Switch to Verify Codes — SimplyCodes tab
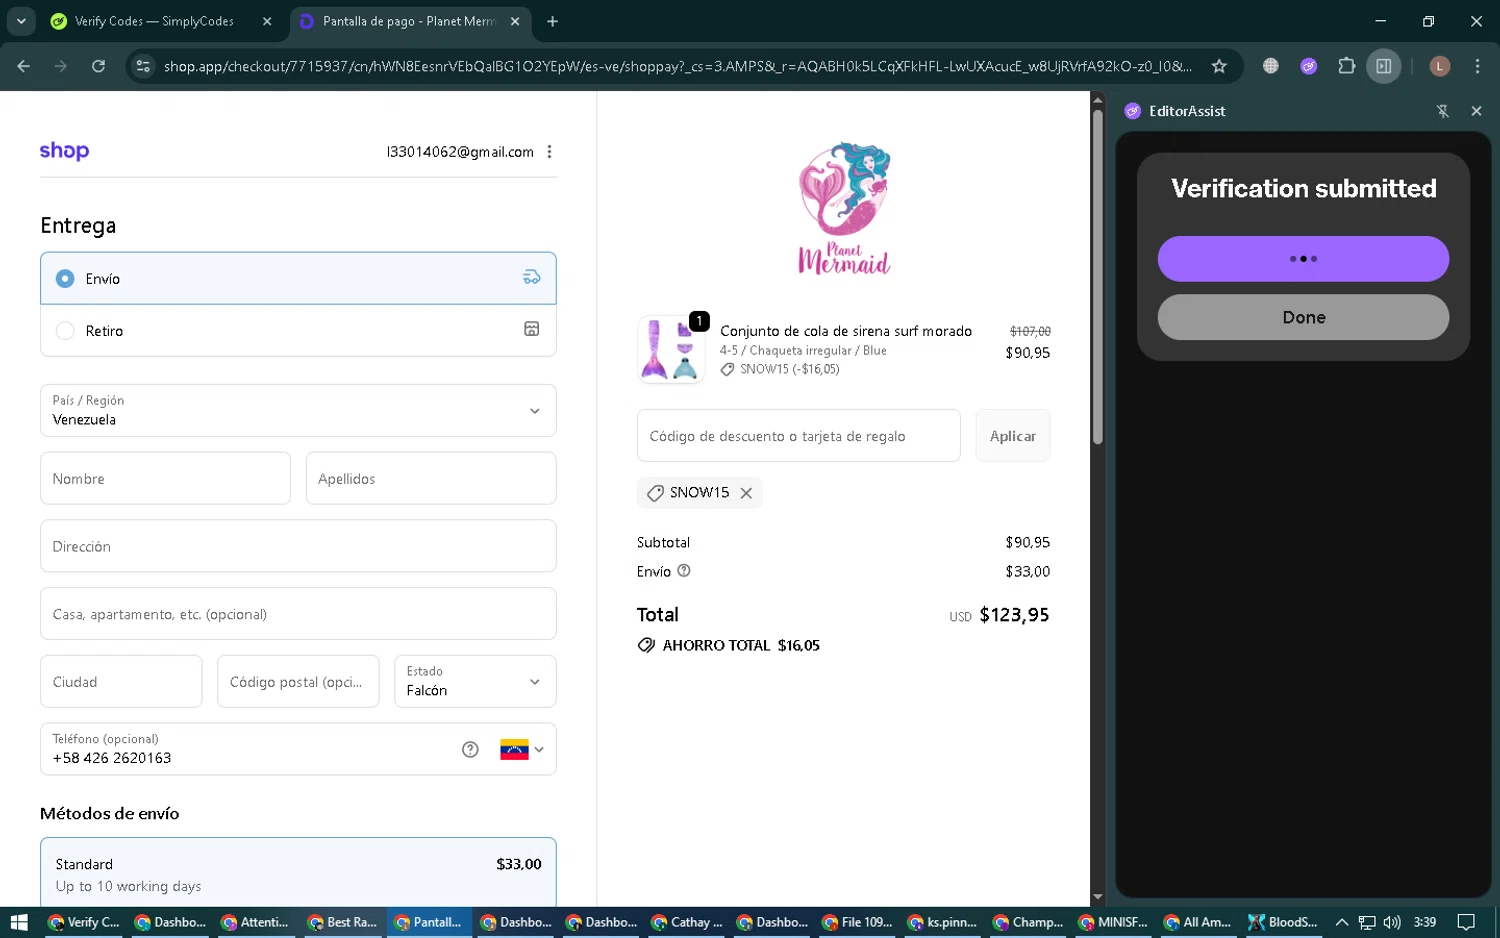 tap(155, 21)
